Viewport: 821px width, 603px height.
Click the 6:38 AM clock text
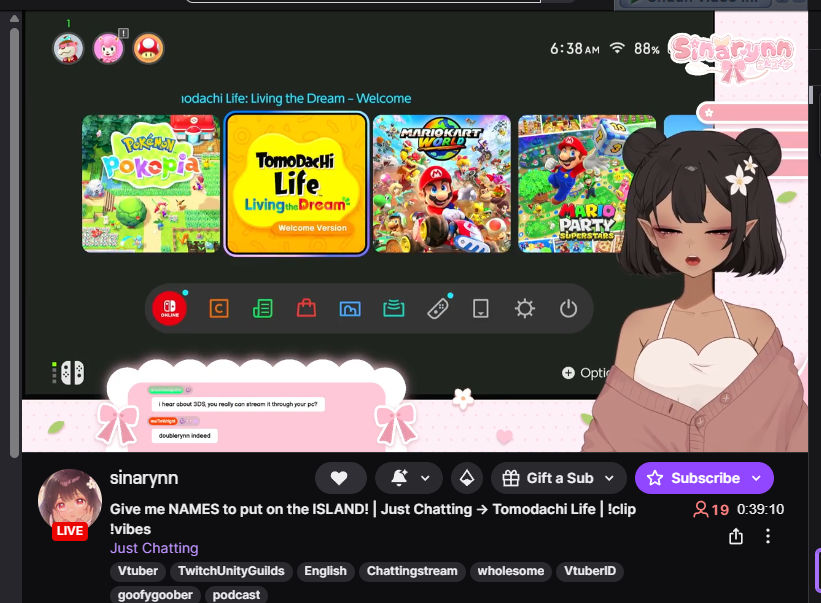(574, 49)
